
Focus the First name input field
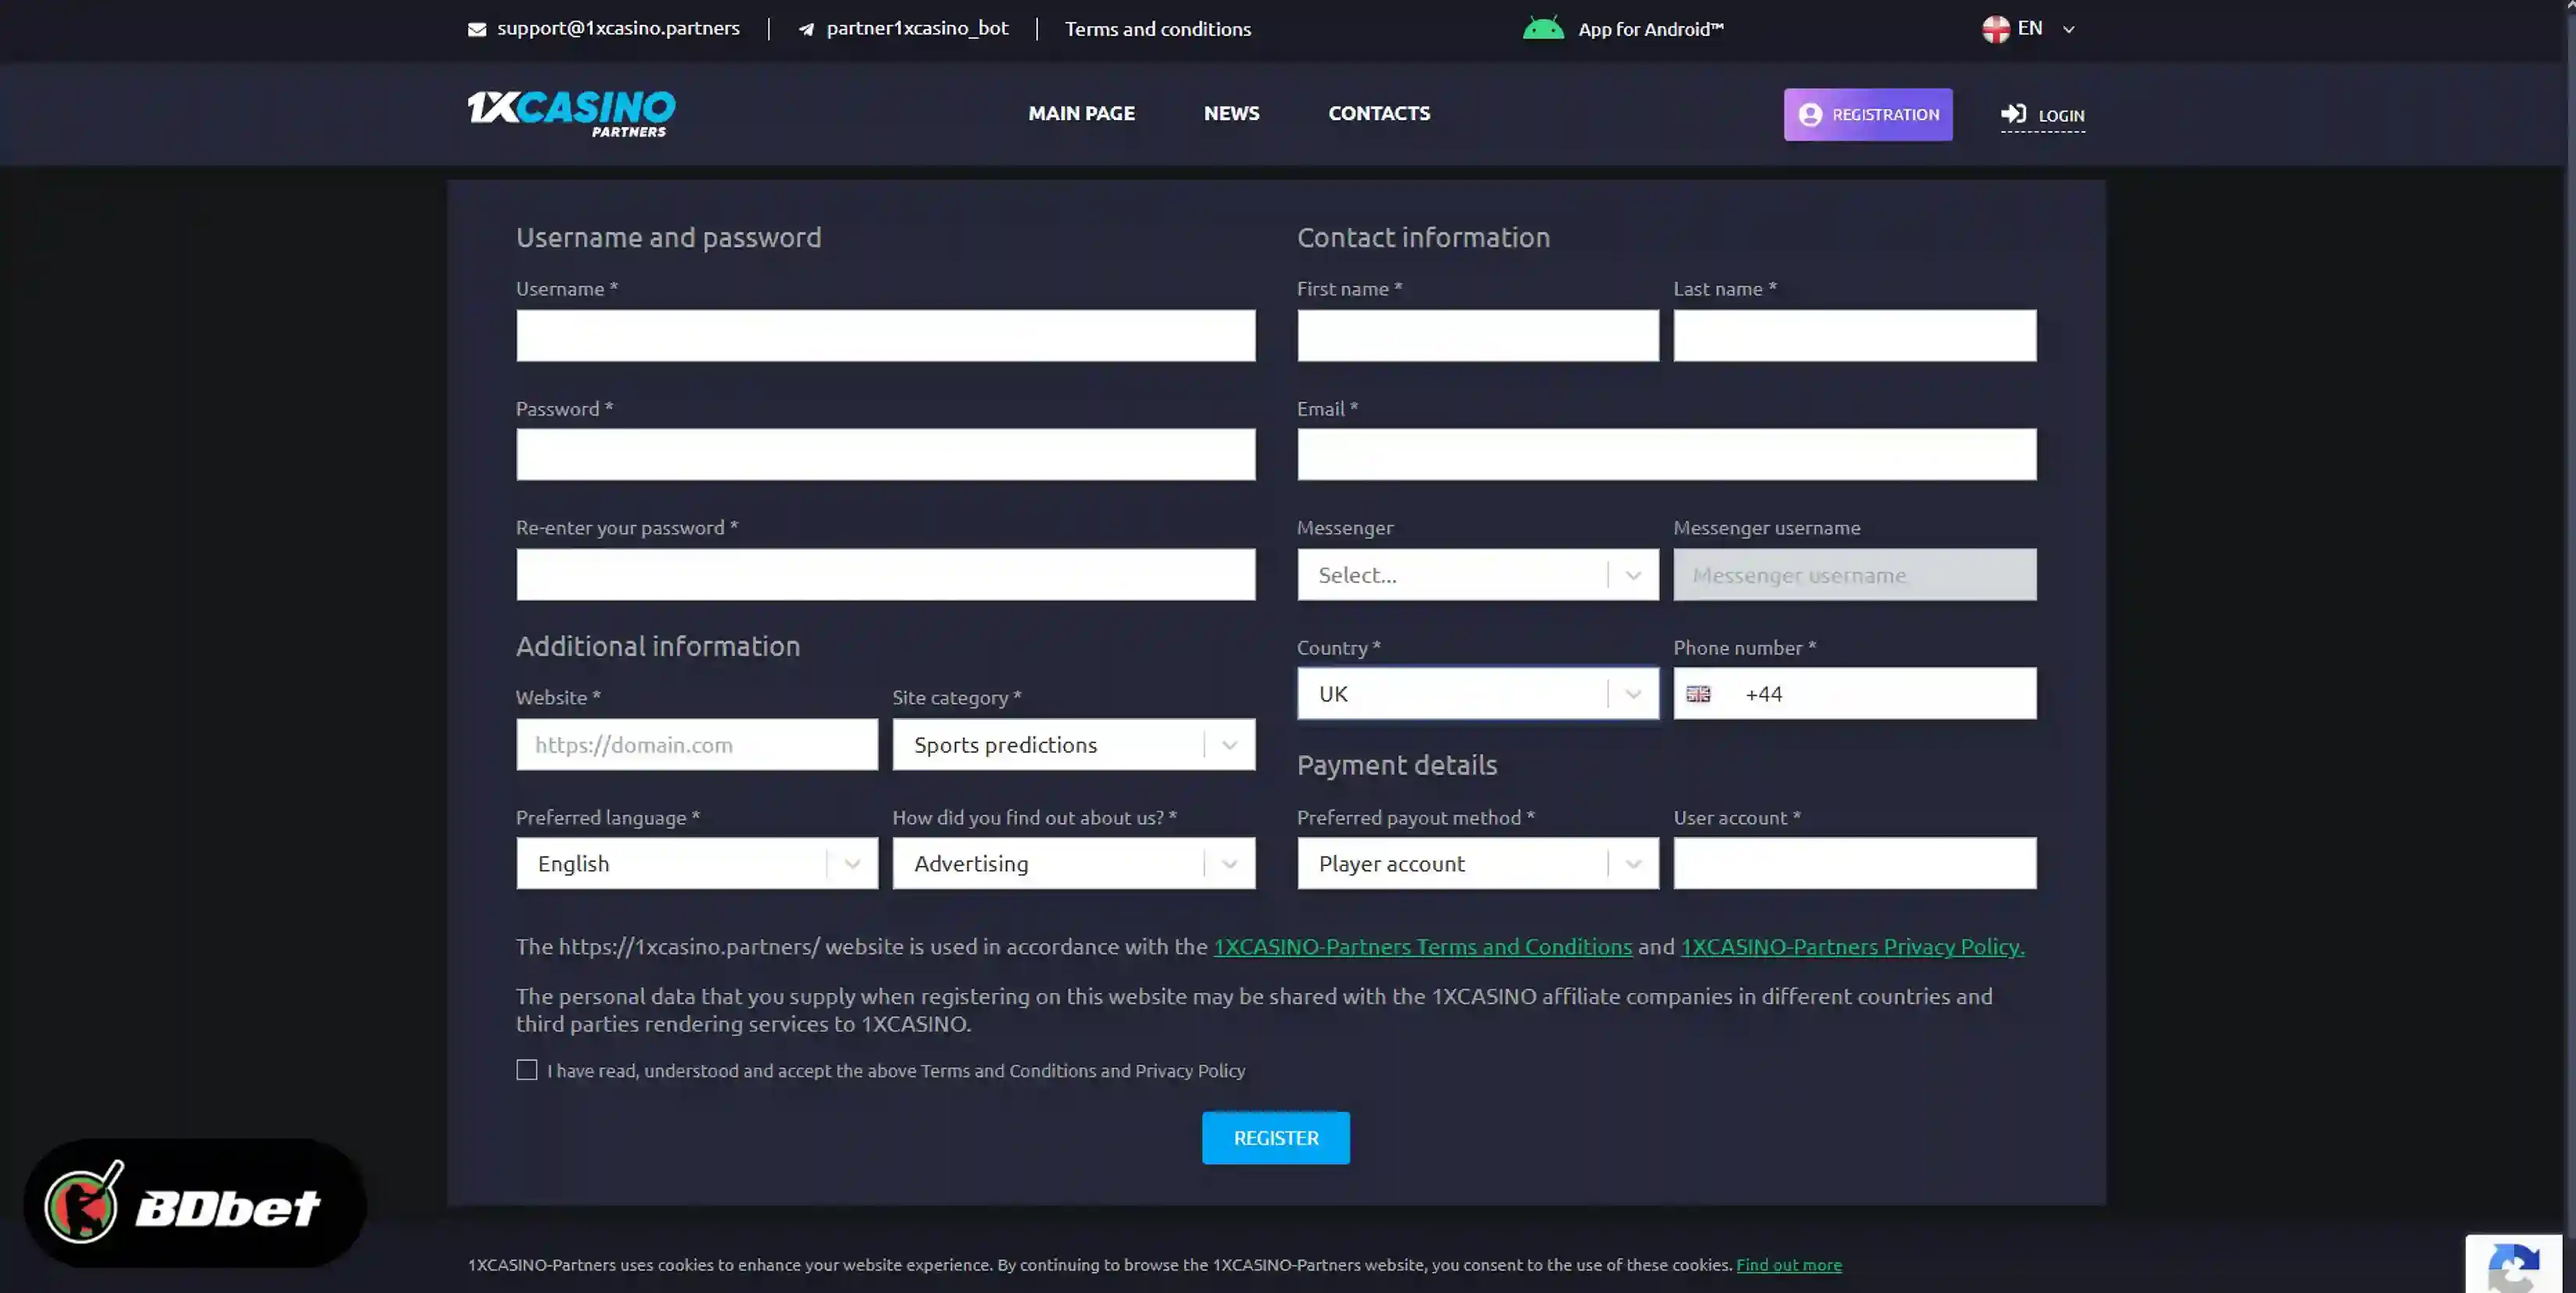pyautogui.click(x=1477, y=335)
